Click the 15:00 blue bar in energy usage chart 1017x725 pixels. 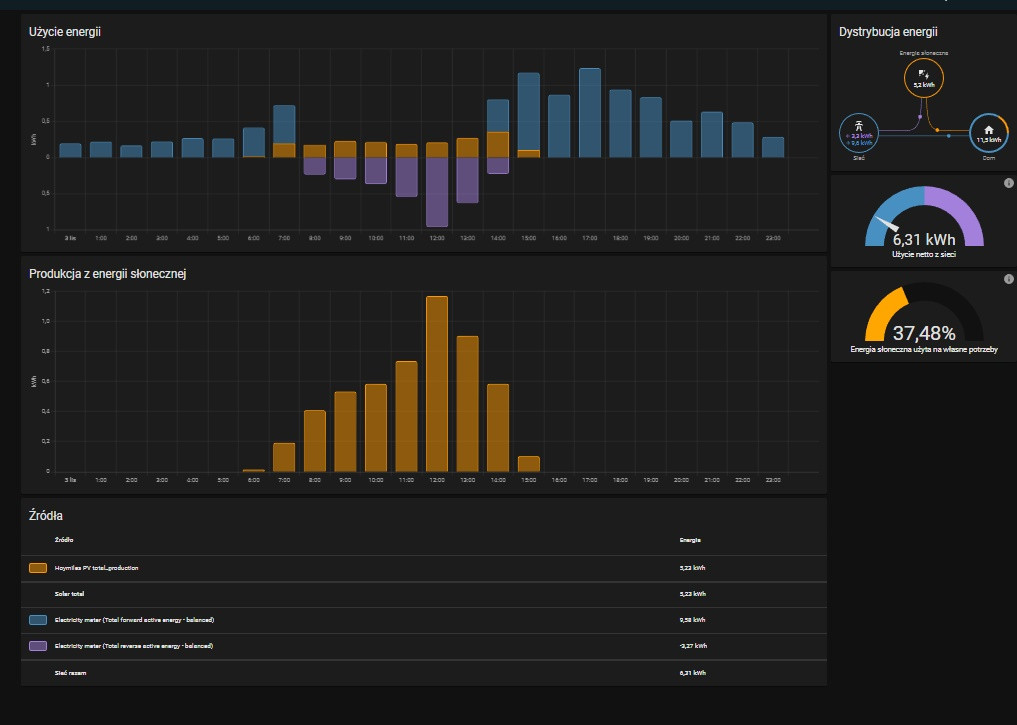click(529, 111)
